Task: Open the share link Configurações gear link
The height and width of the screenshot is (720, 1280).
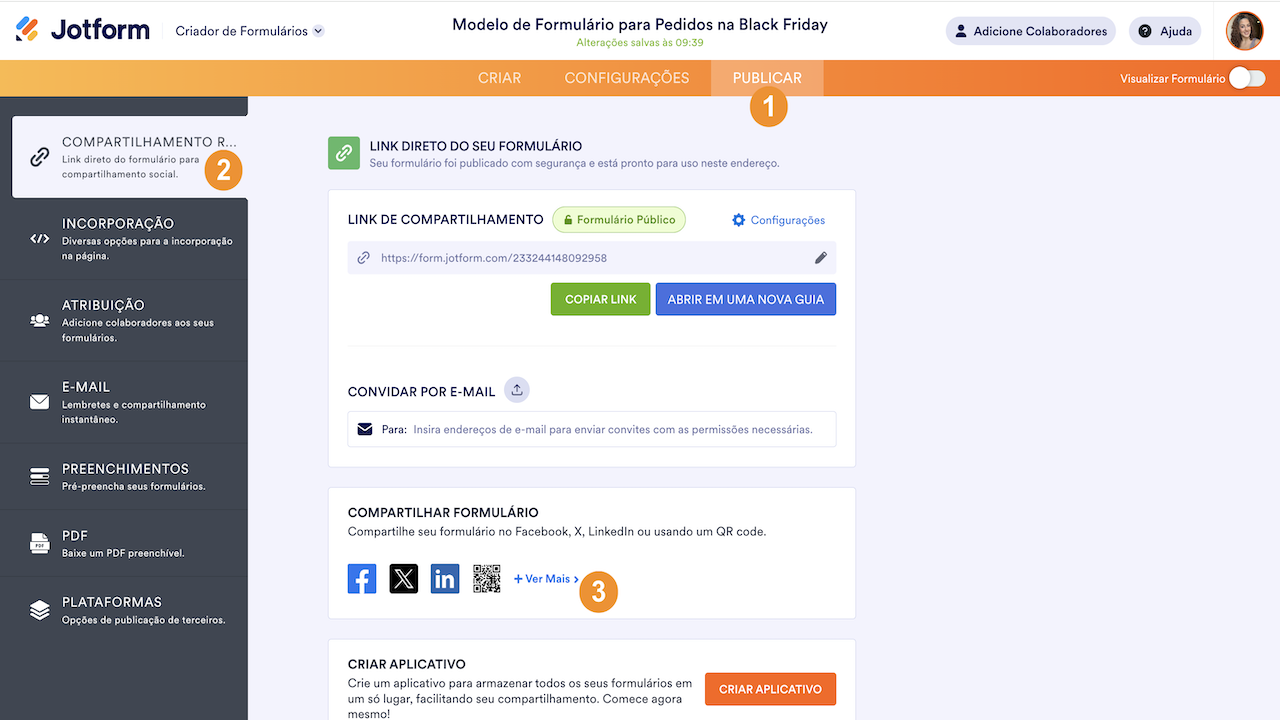Action: [x=778, y=220]
